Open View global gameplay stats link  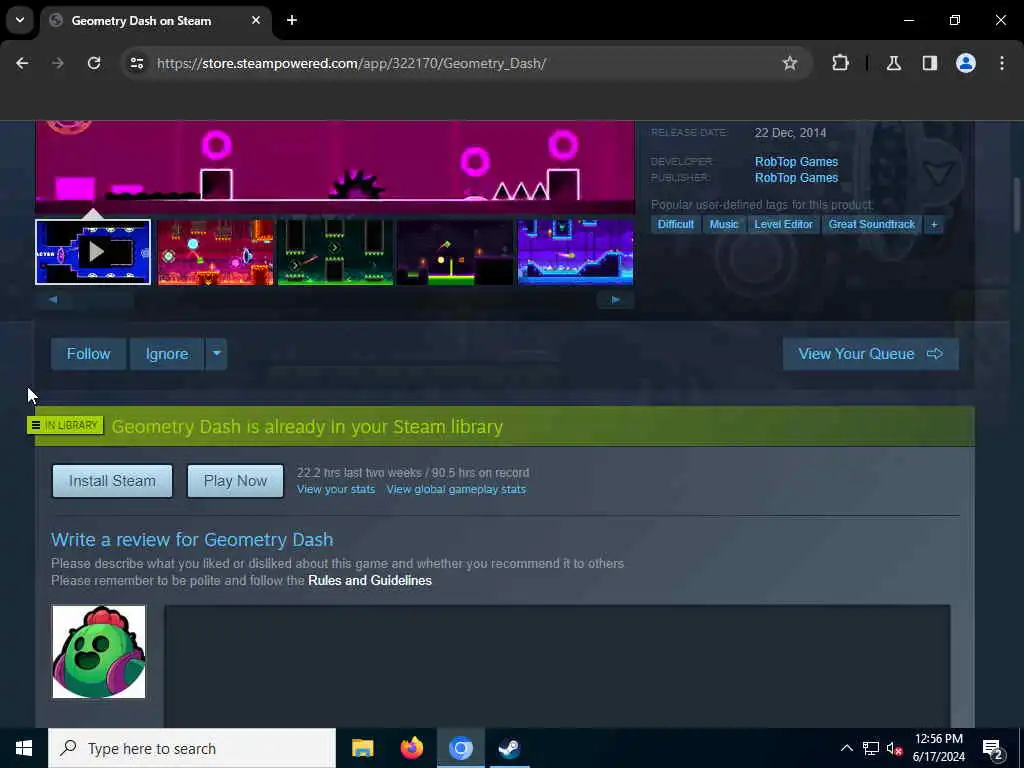point(456,490)
